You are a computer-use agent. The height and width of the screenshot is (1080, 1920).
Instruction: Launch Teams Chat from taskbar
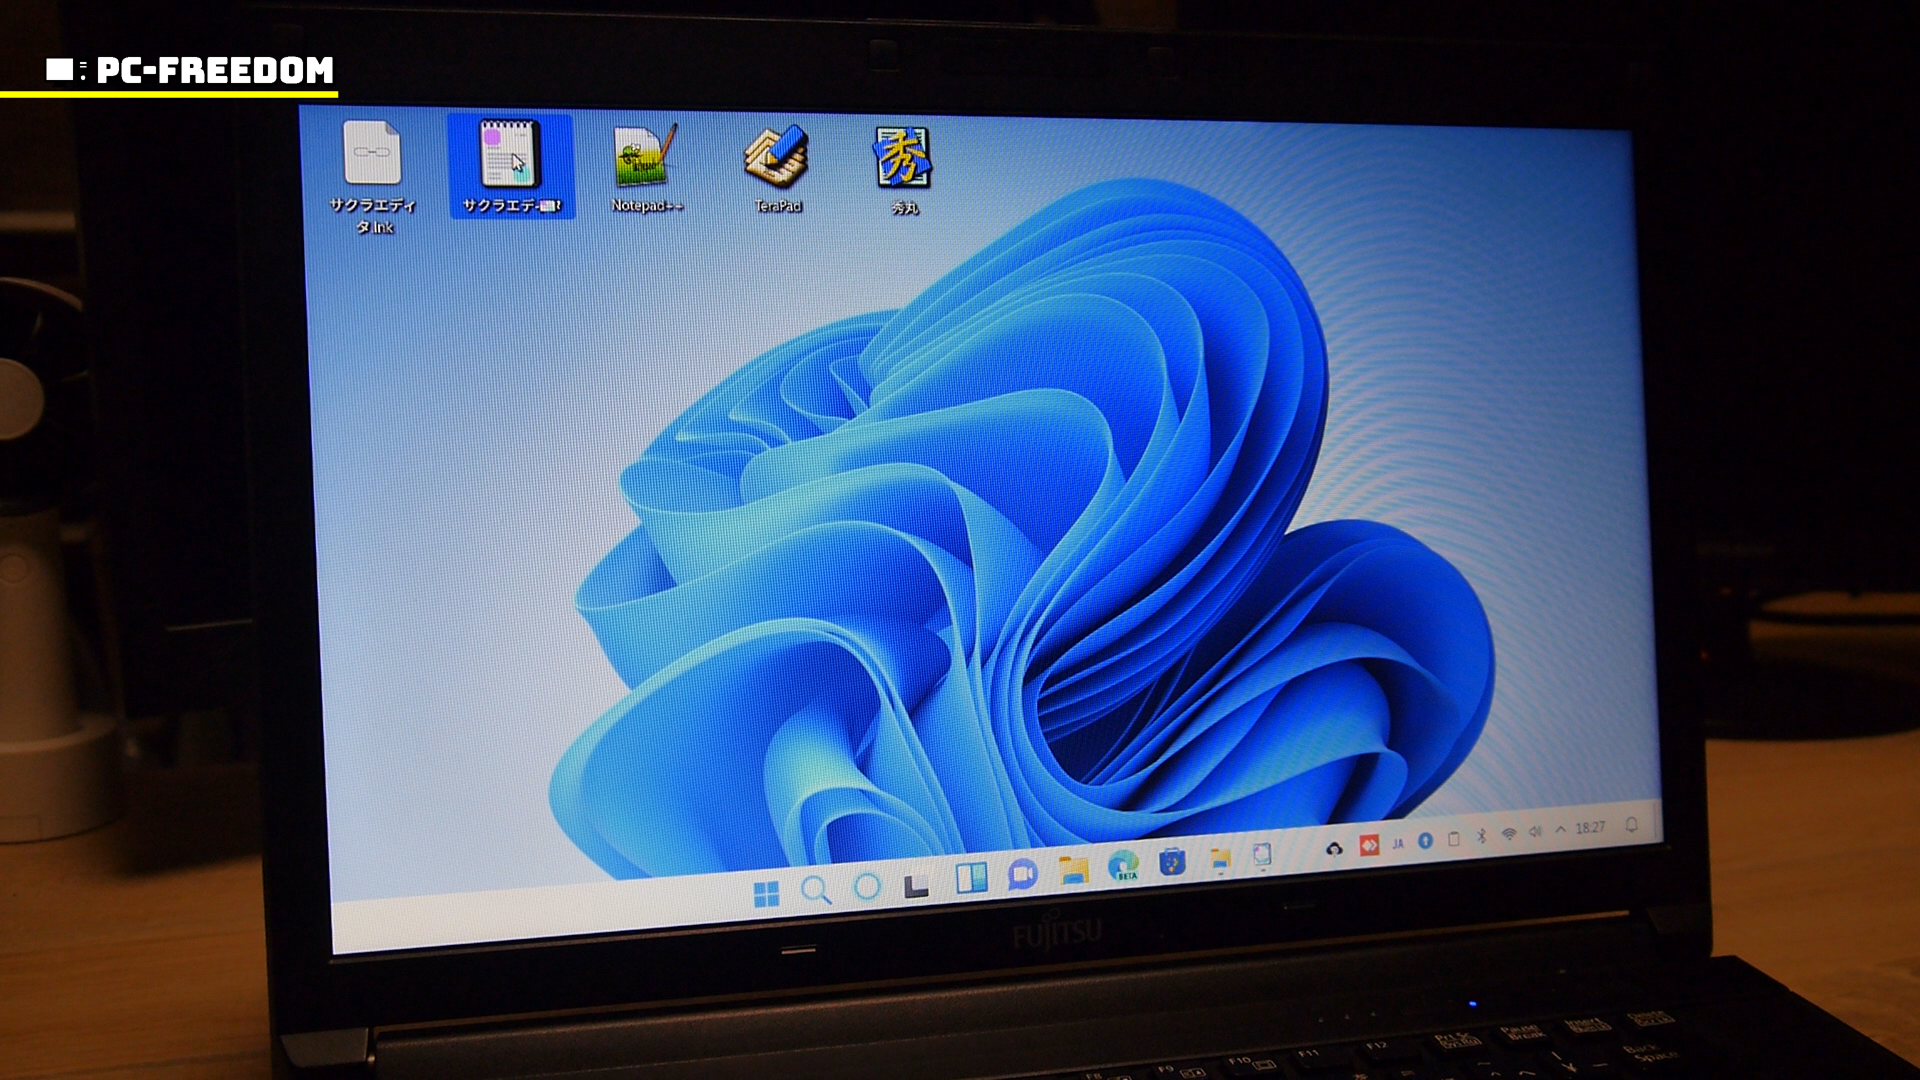coord(1022,875)
